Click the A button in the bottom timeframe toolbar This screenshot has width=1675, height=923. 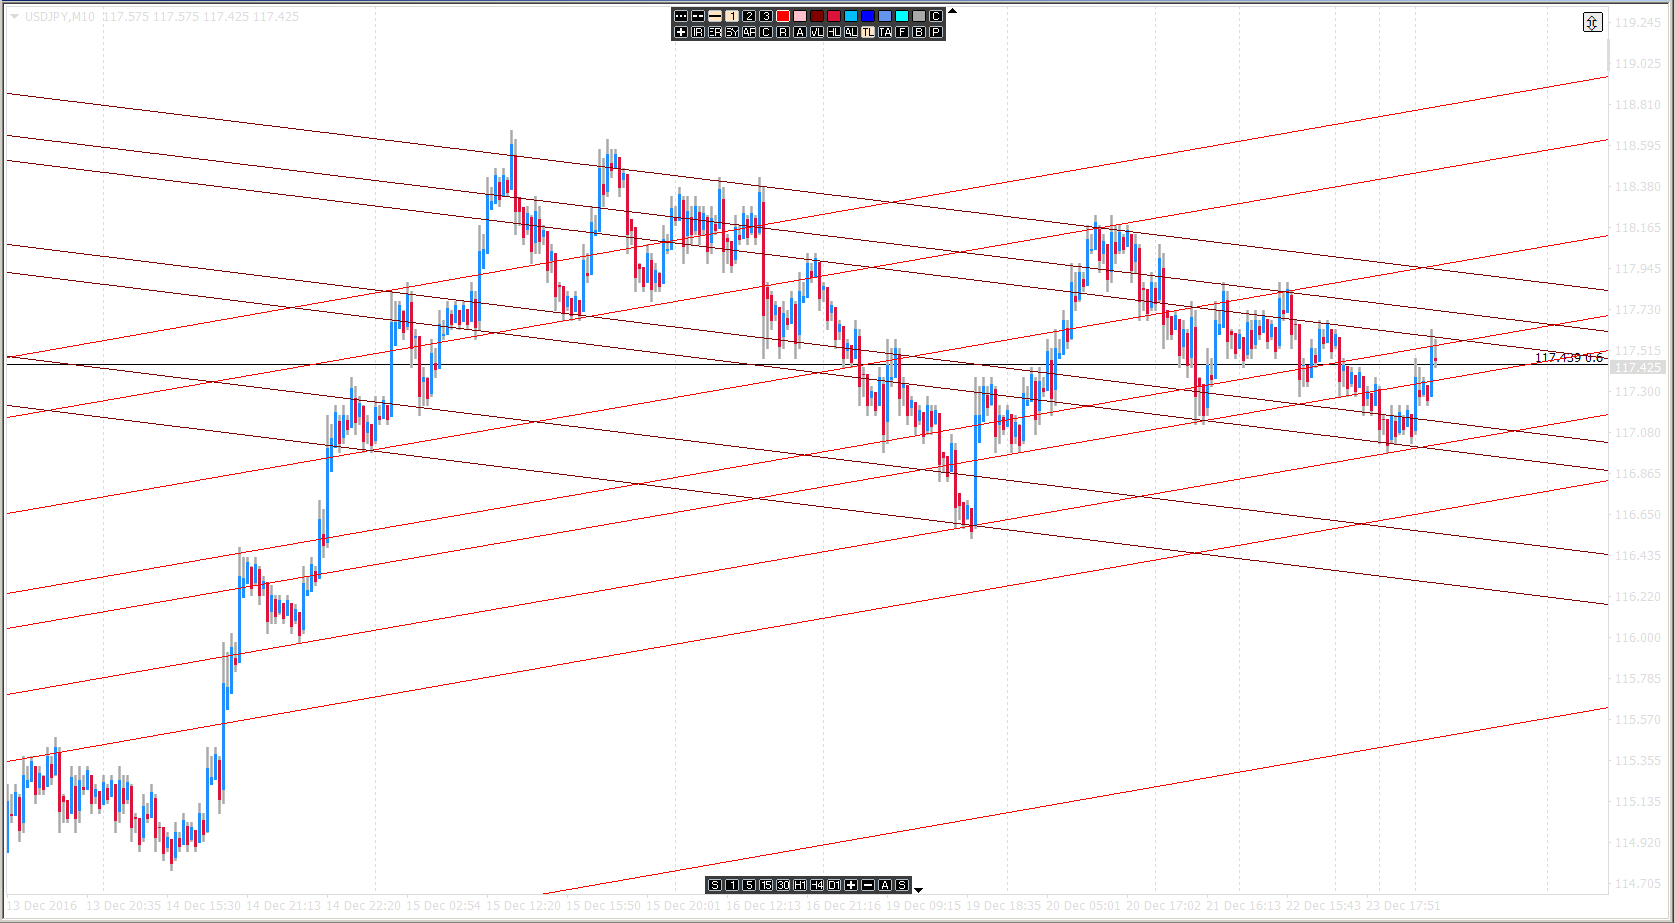click(885, 885)
